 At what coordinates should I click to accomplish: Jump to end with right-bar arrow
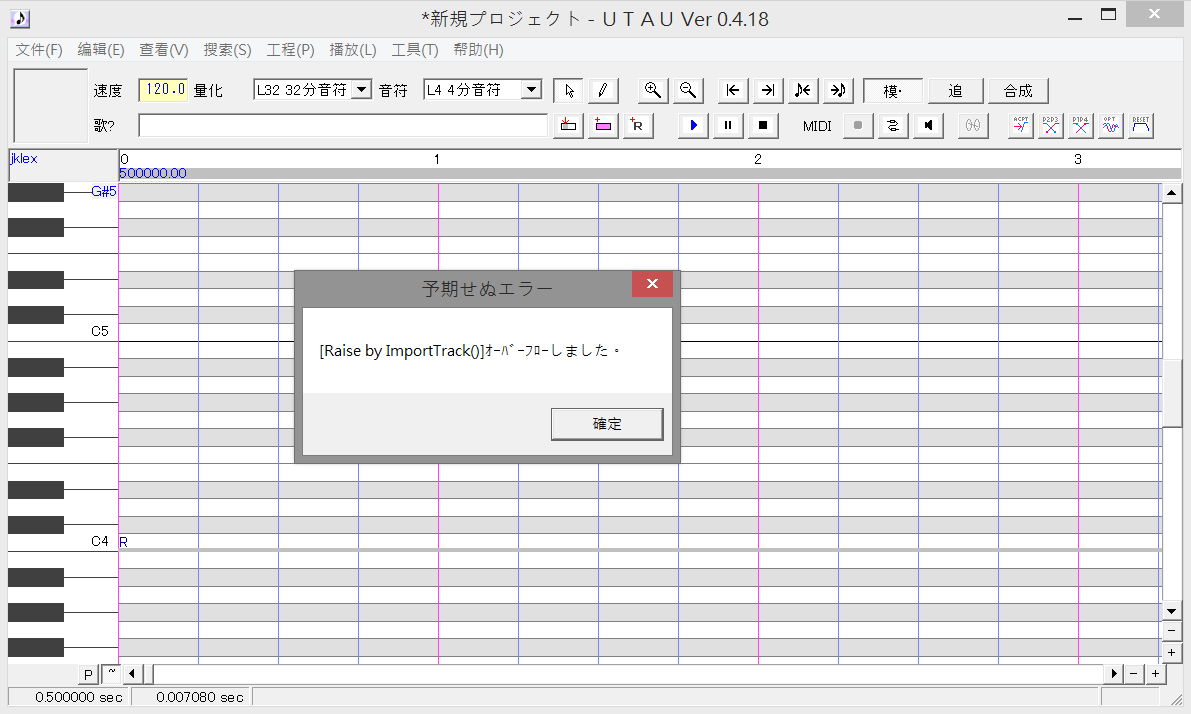[768, 90]
